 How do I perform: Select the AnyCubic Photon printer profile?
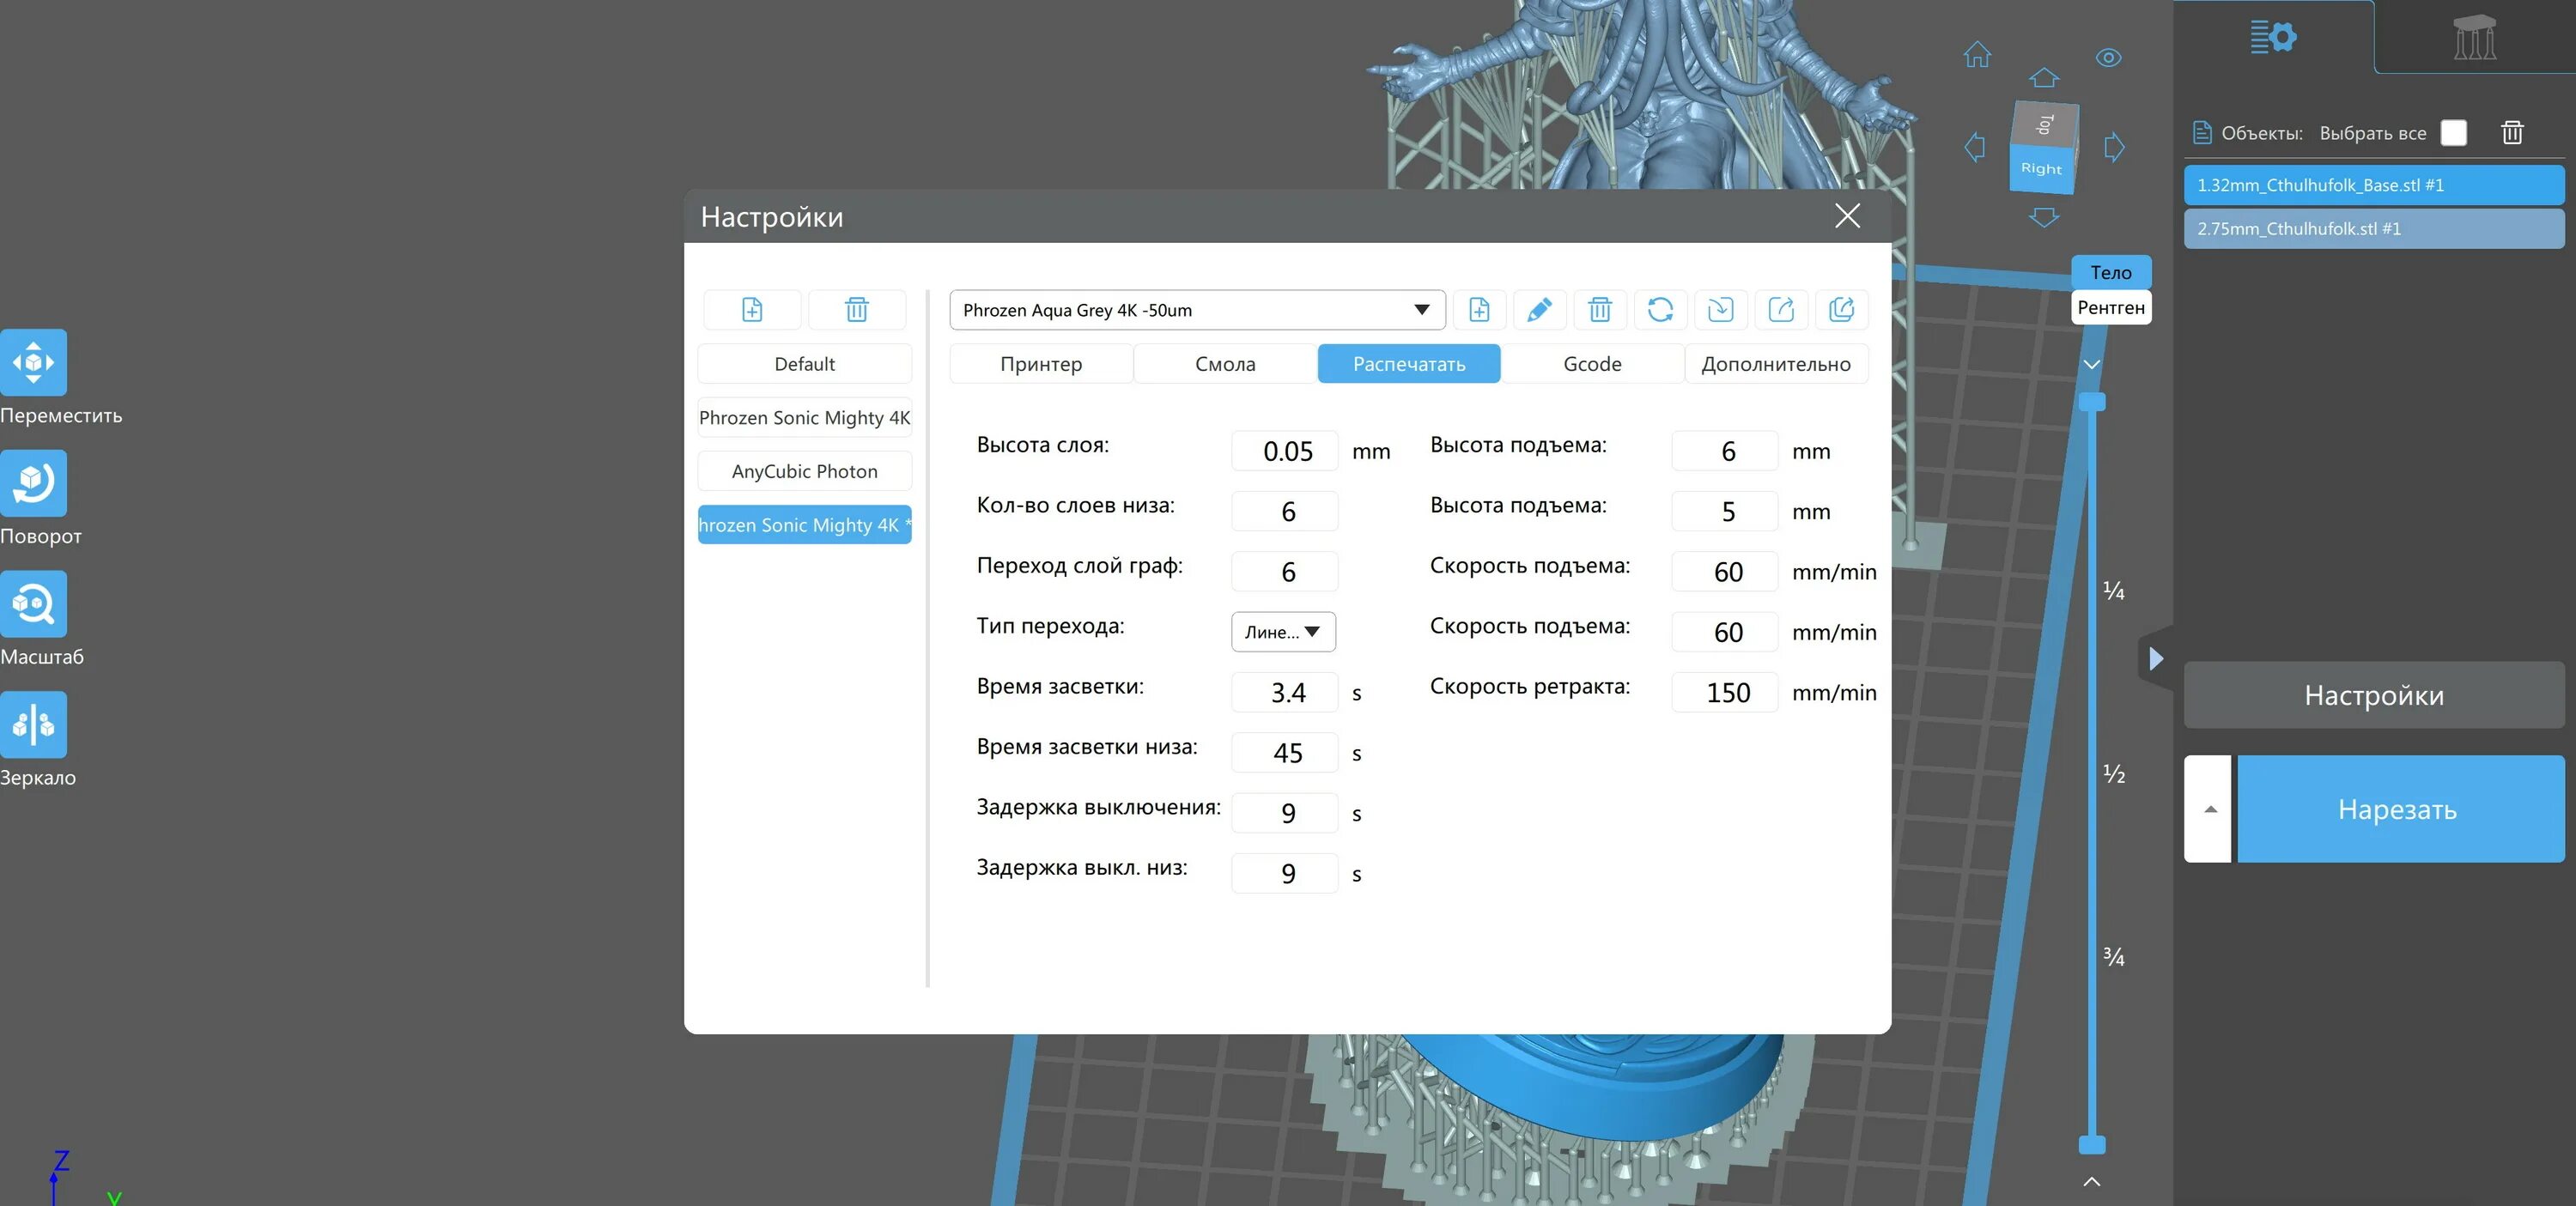click(x=804, y=471)
